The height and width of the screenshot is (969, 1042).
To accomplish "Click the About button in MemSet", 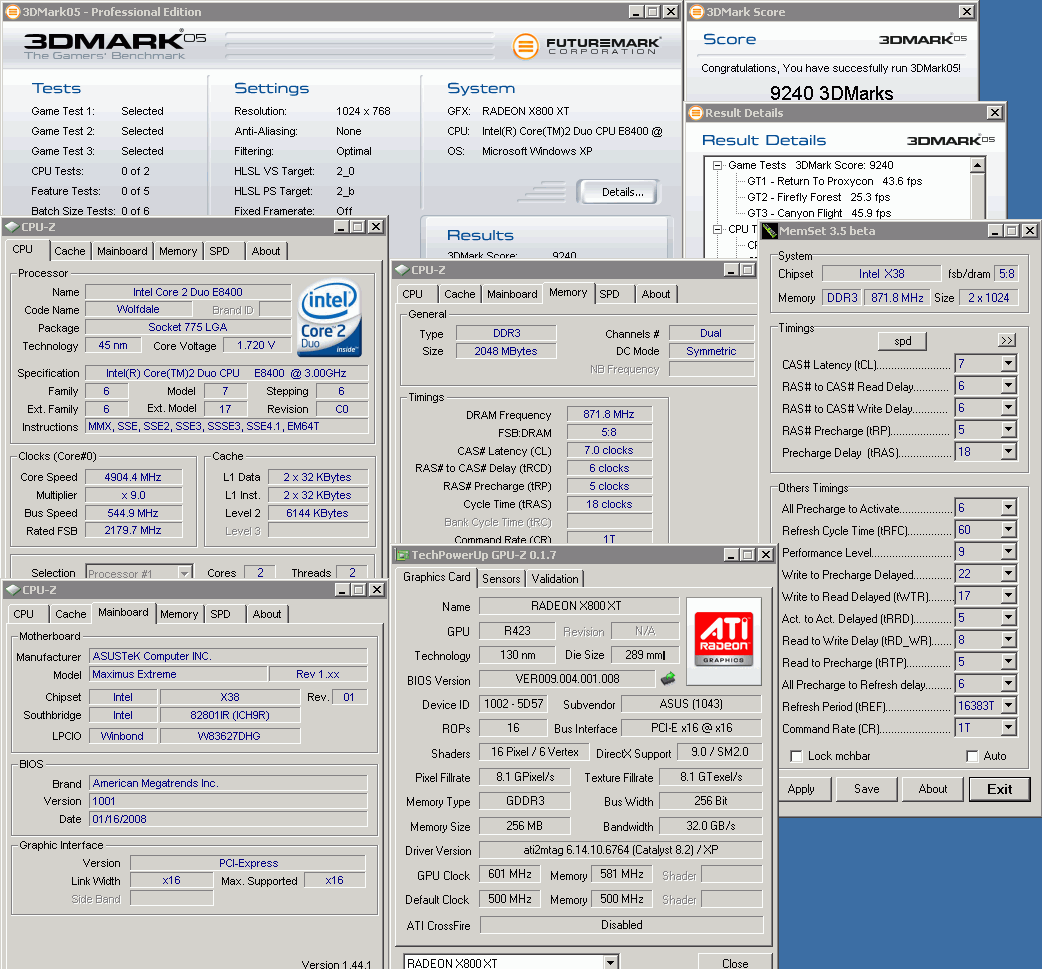I will tap(932, 789).
